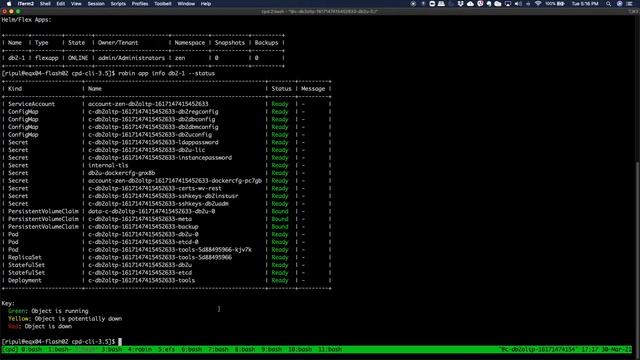Click the terminal cursor at the prompt
Viewport: 640px width, 360px height.
(x=120, y=342)
